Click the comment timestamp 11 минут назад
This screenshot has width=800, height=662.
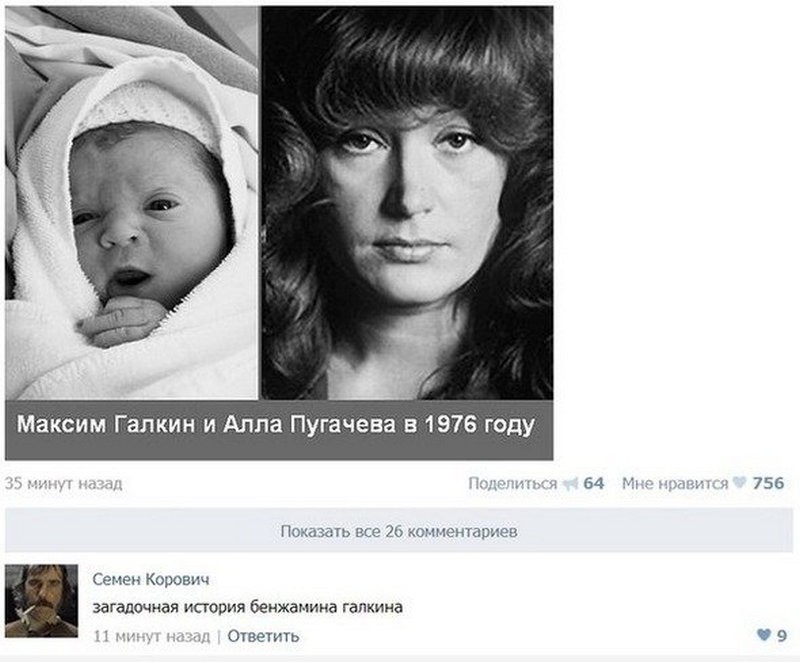click(x=152, y=636)
